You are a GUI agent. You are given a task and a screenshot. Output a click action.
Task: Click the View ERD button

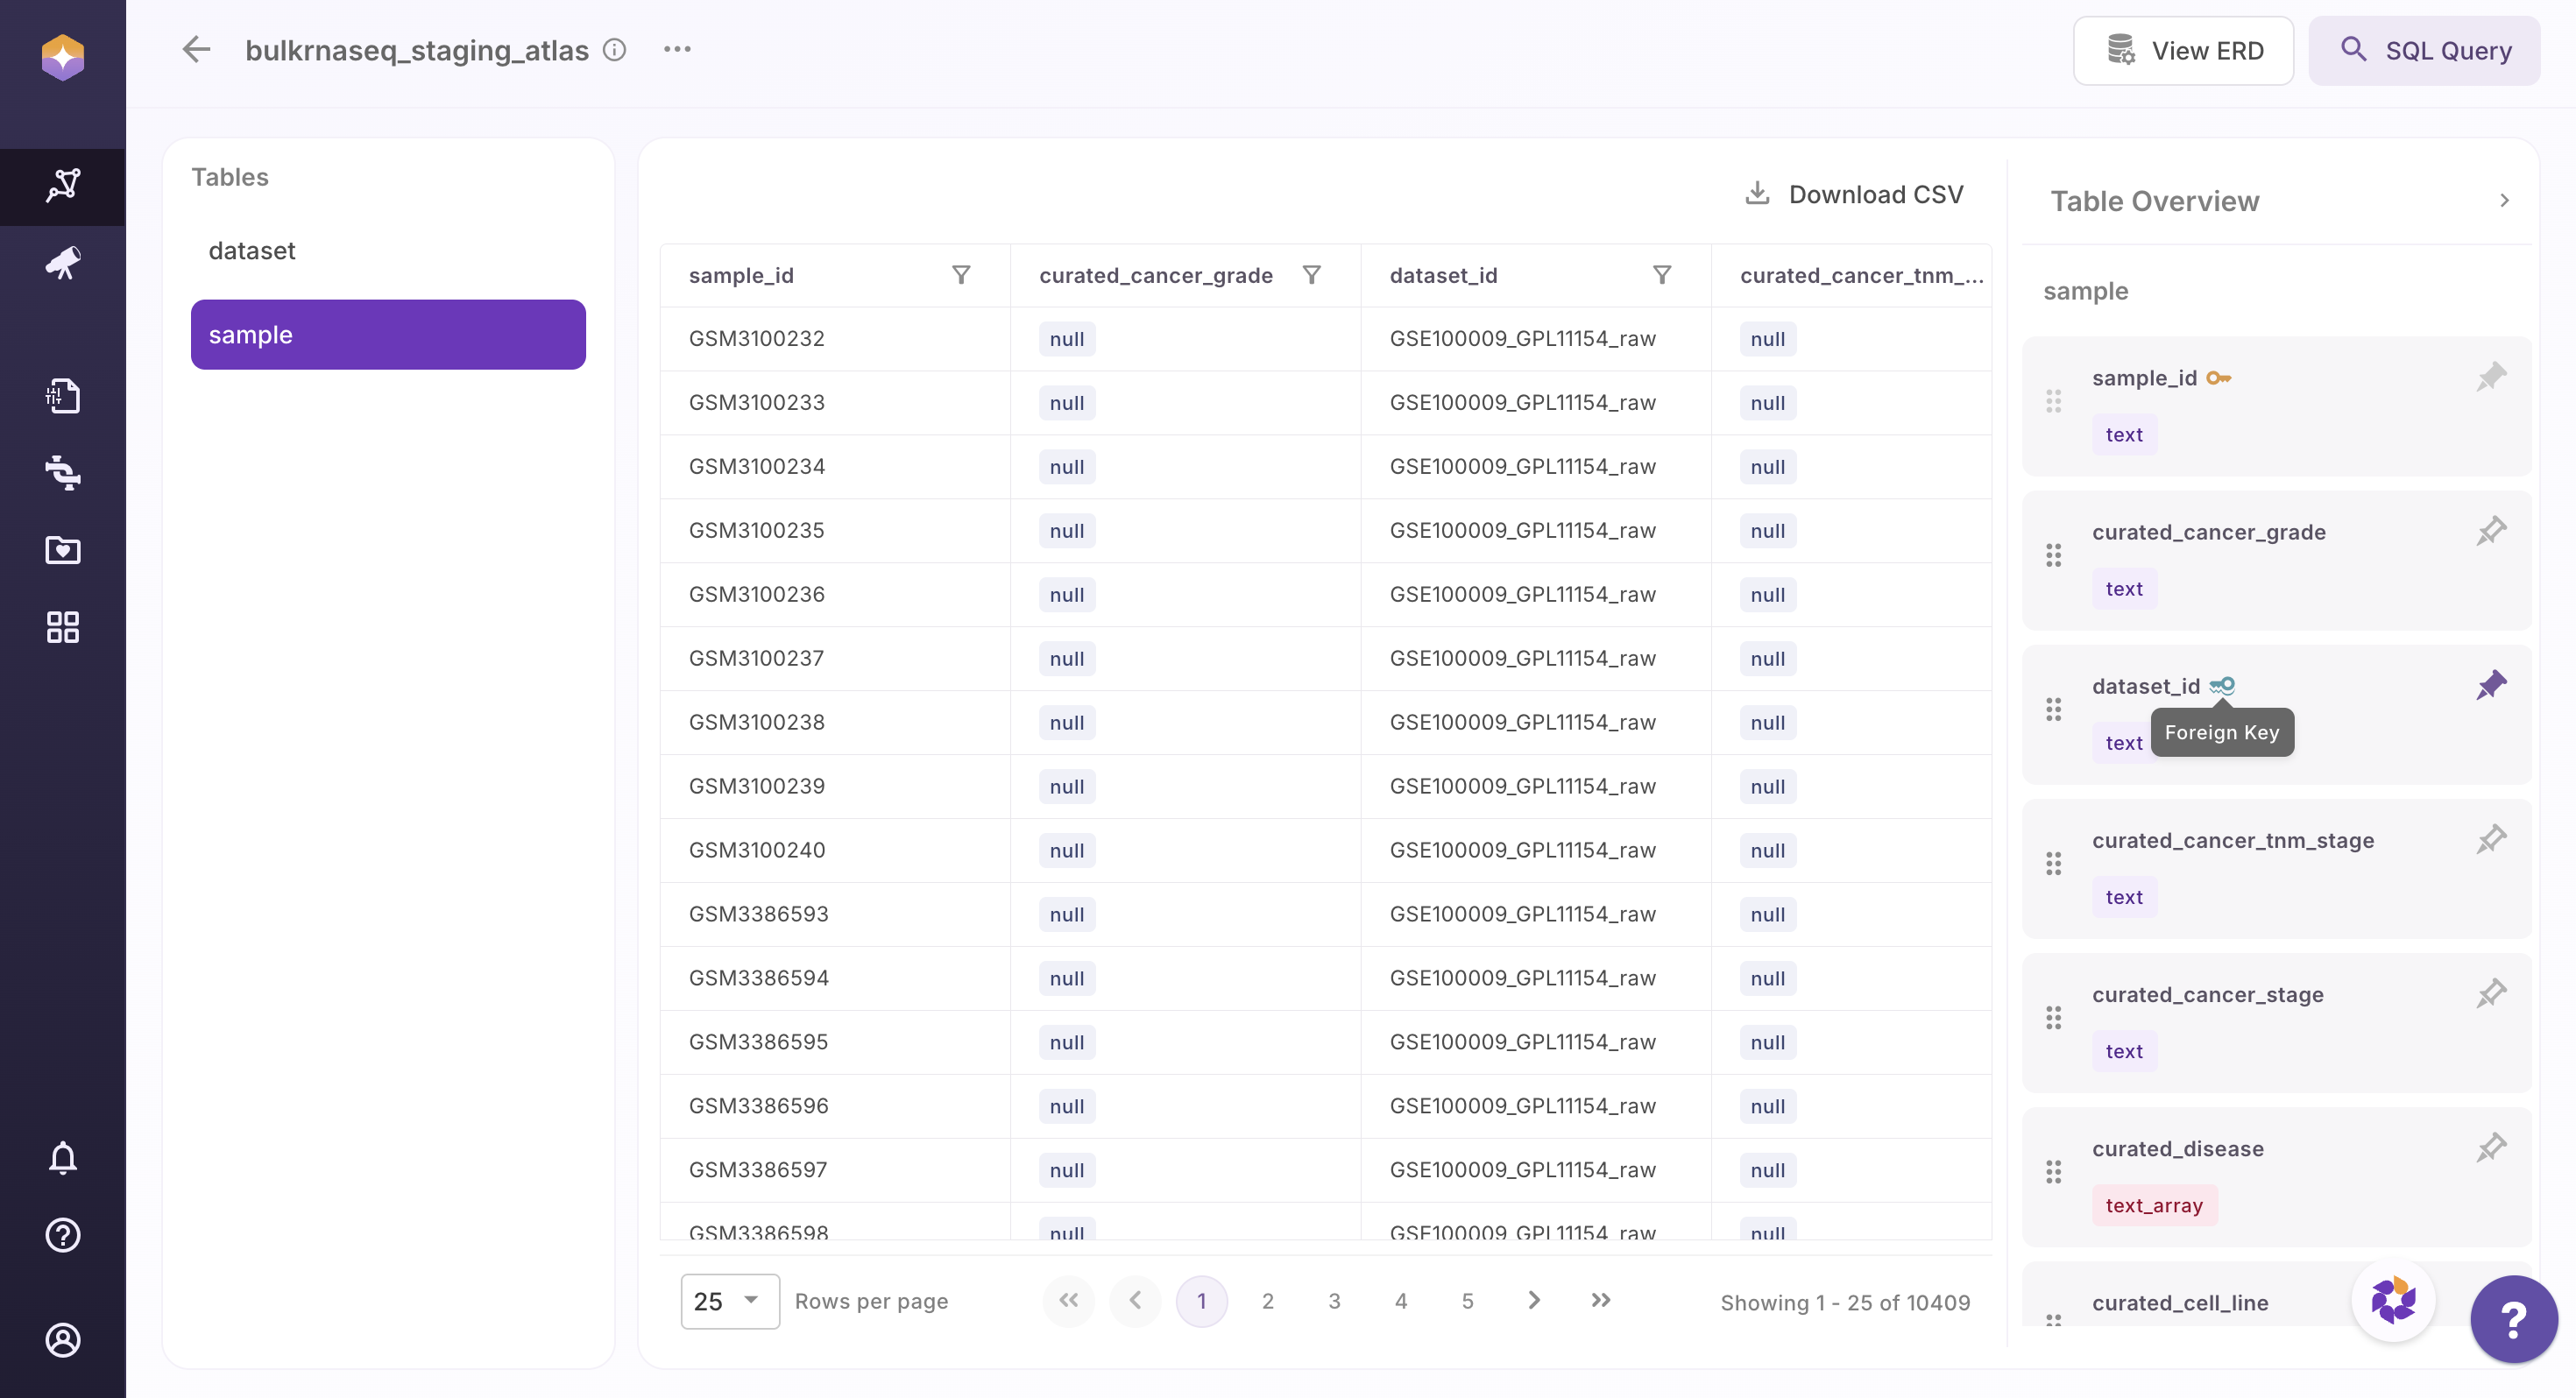2183,51
